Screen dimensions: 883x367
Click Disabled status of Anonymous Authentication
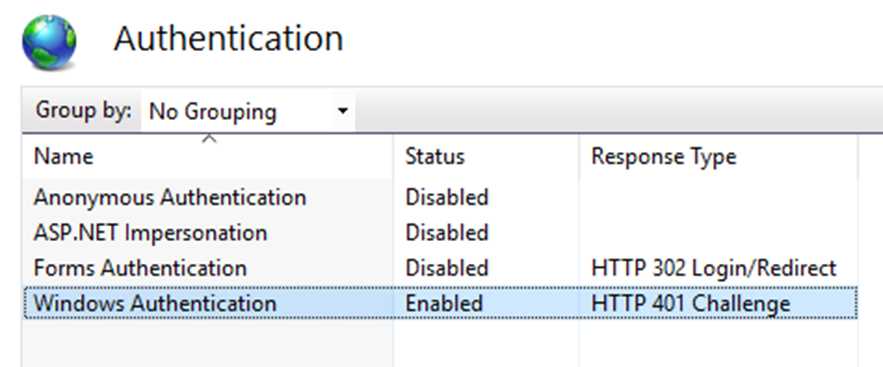[x=447, y=198]
